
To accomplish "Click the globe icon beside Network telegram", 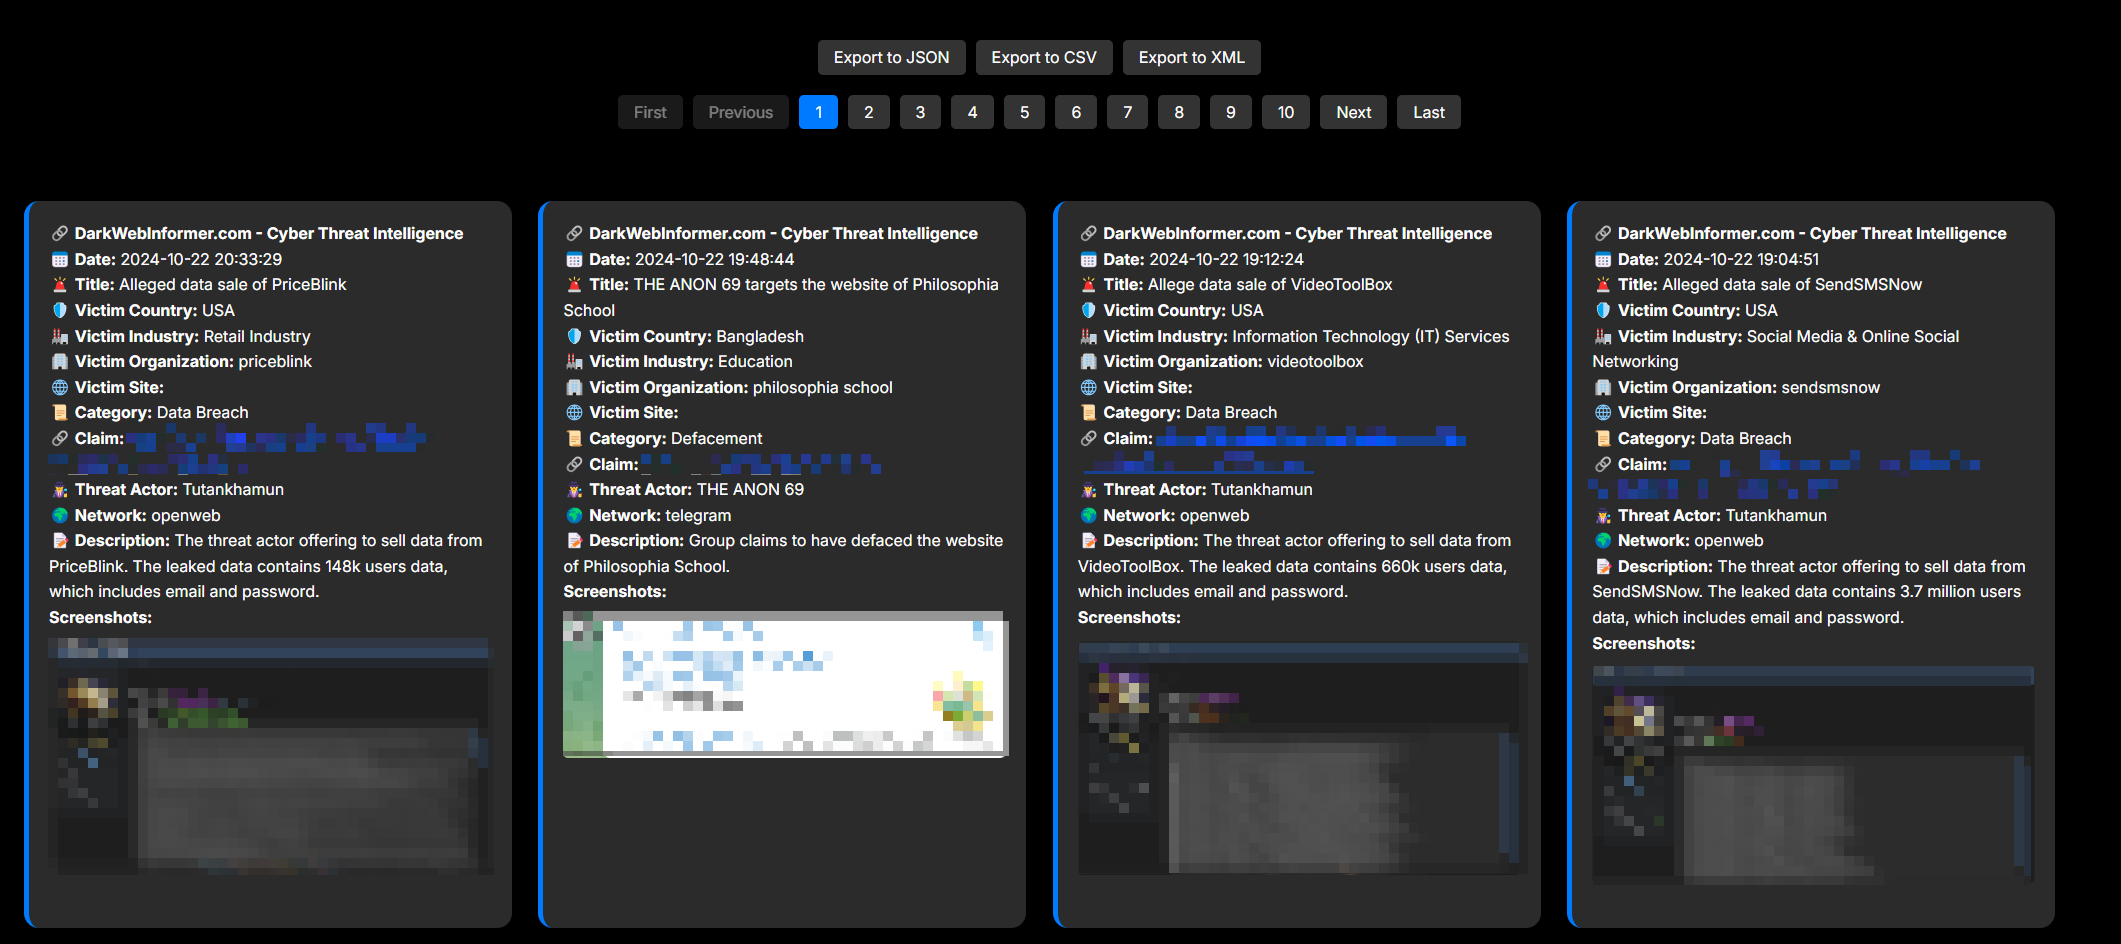I will (574, 516).
